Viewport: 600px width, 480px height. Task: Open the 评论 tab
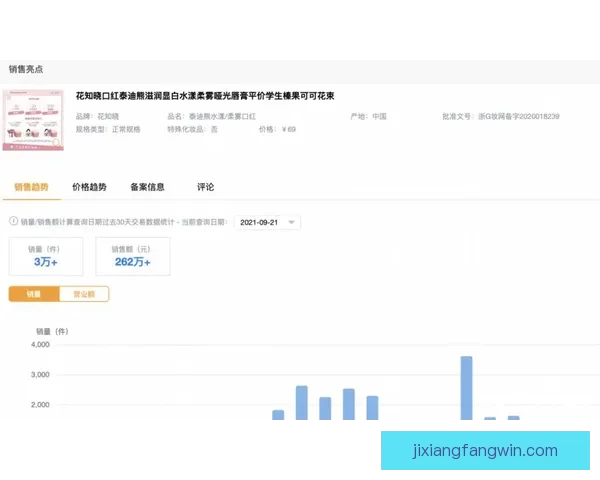(205, 187)
